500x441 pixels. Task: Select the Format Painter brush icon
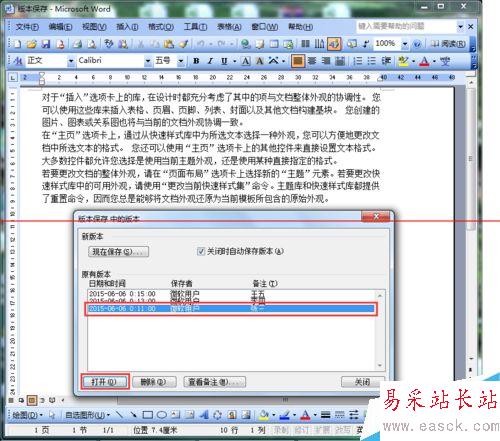click(x=184, y=44)
